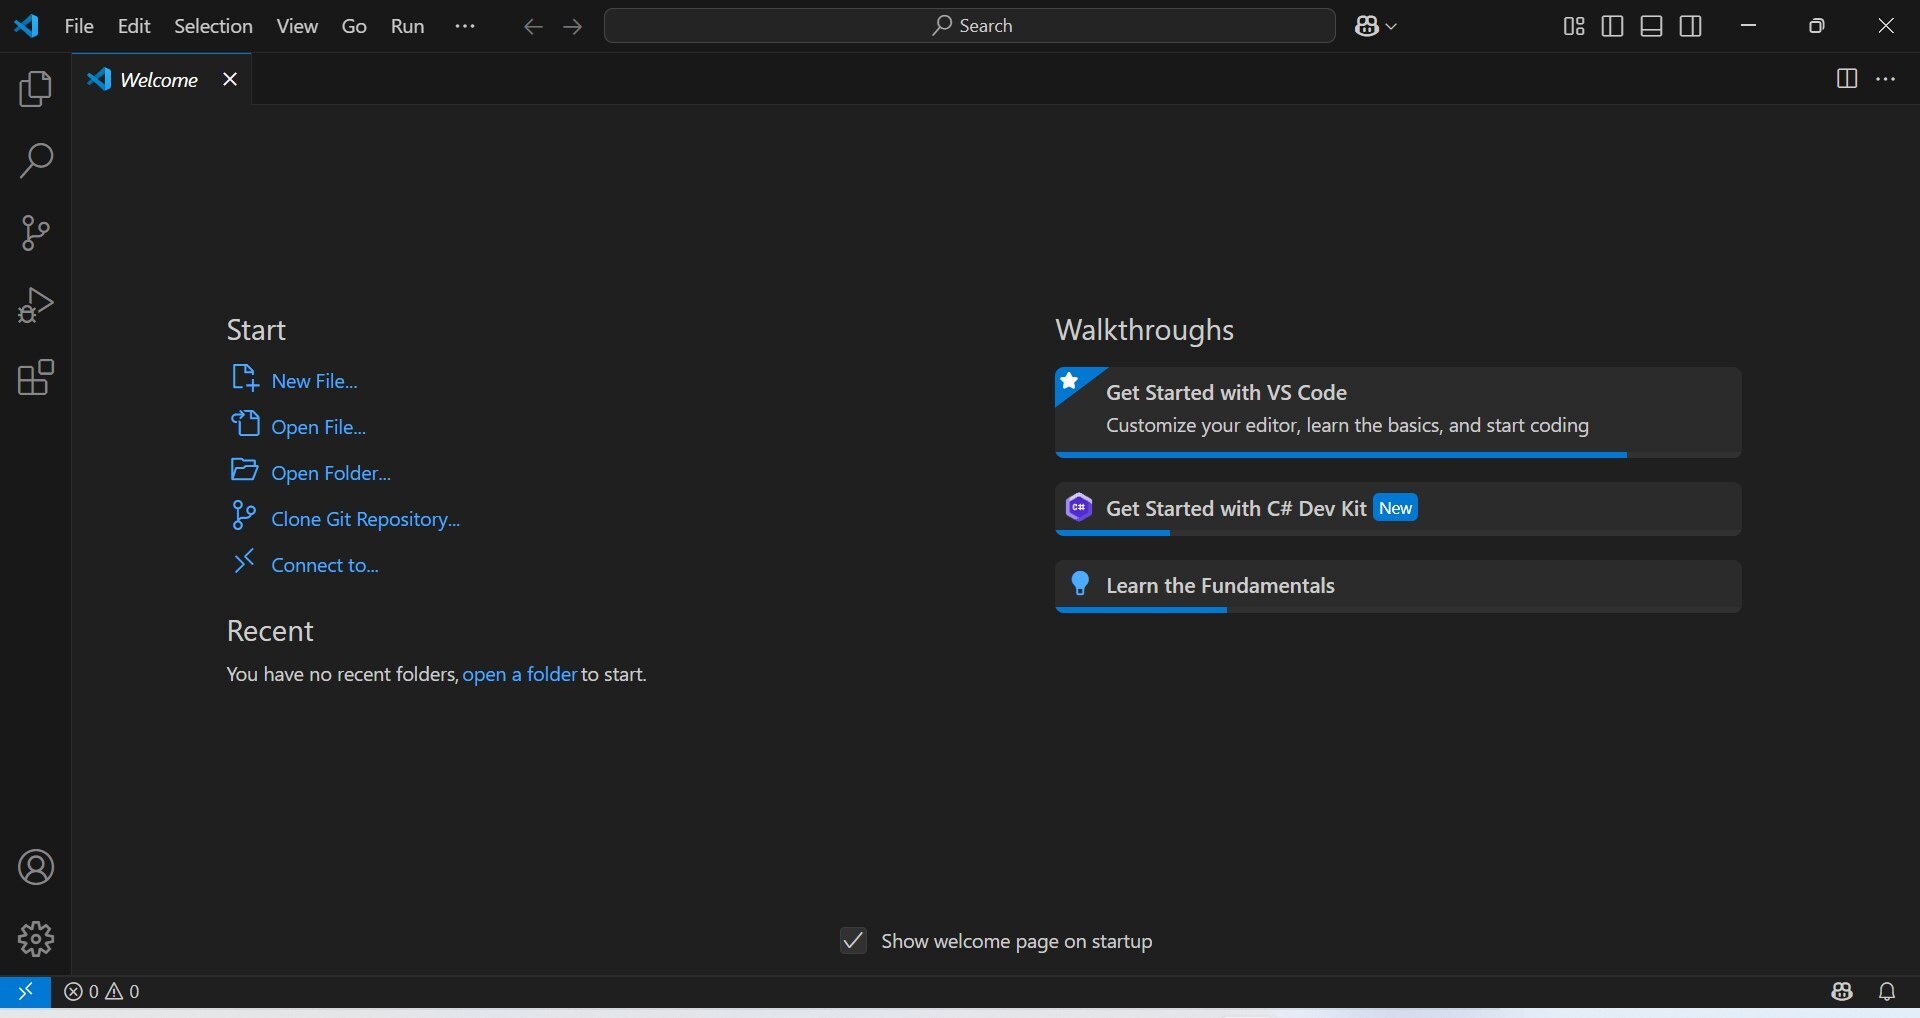Toggle the secondary side bar
The width and height of the screenshot is (1920, 1018).
tap(1691, 27)
